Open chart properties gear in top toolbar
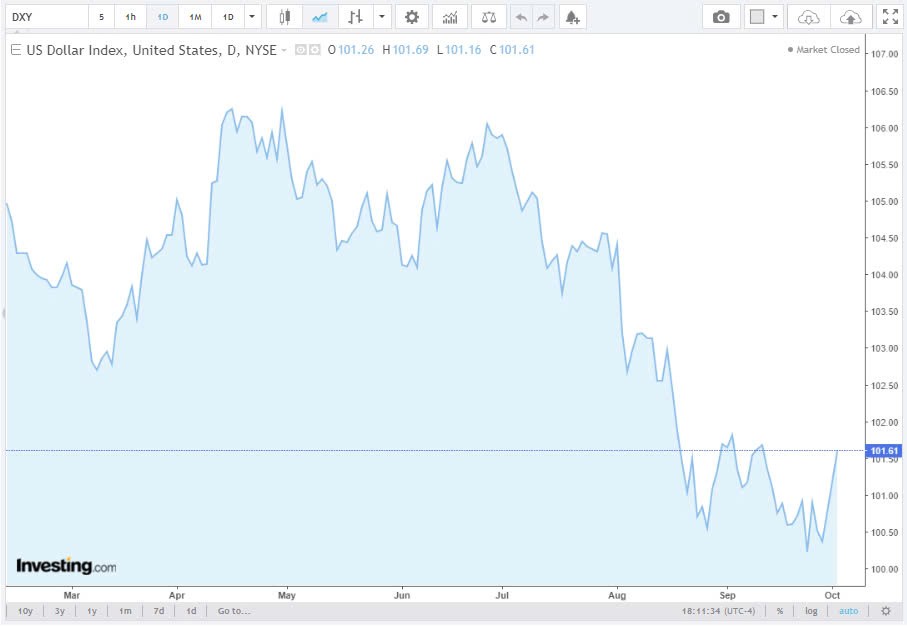This screenshot has height=627, width=907. pyautogui.click(x=411, y=17)
